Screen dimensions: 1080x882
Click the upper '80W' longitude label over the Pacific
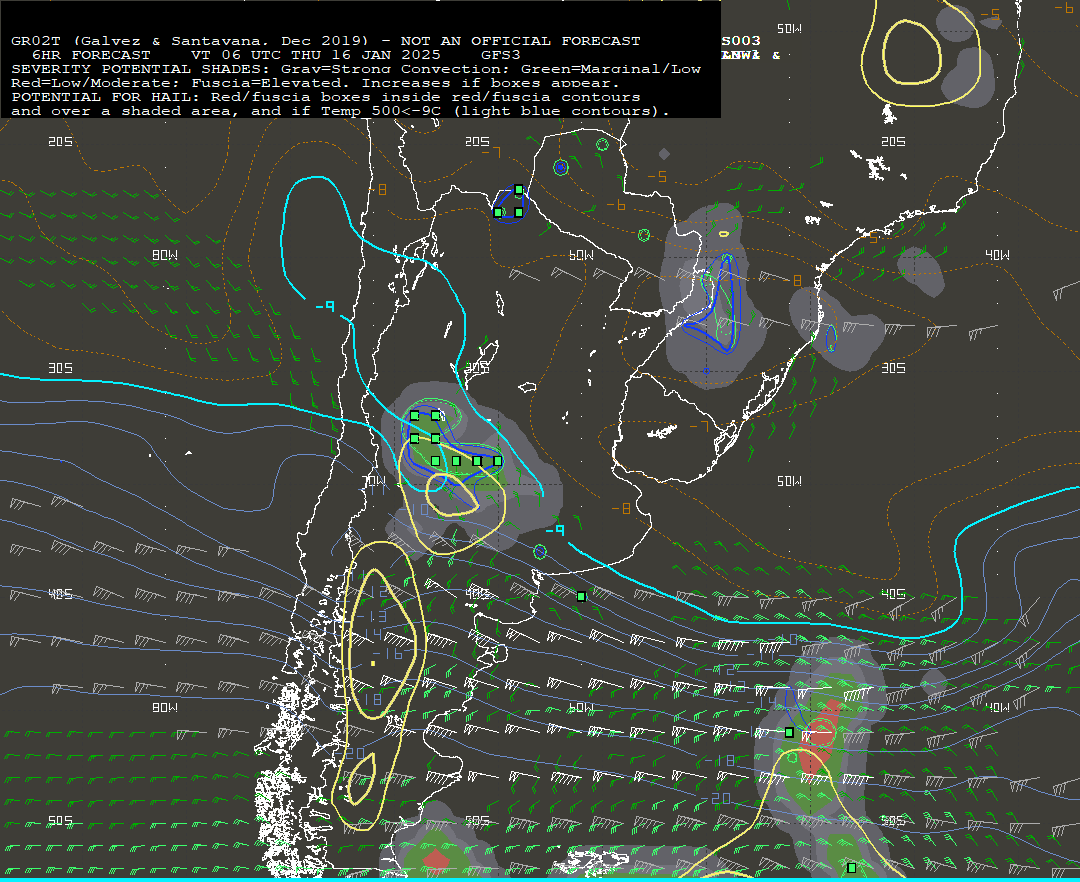pyautogui.click(x=165, y=255)
